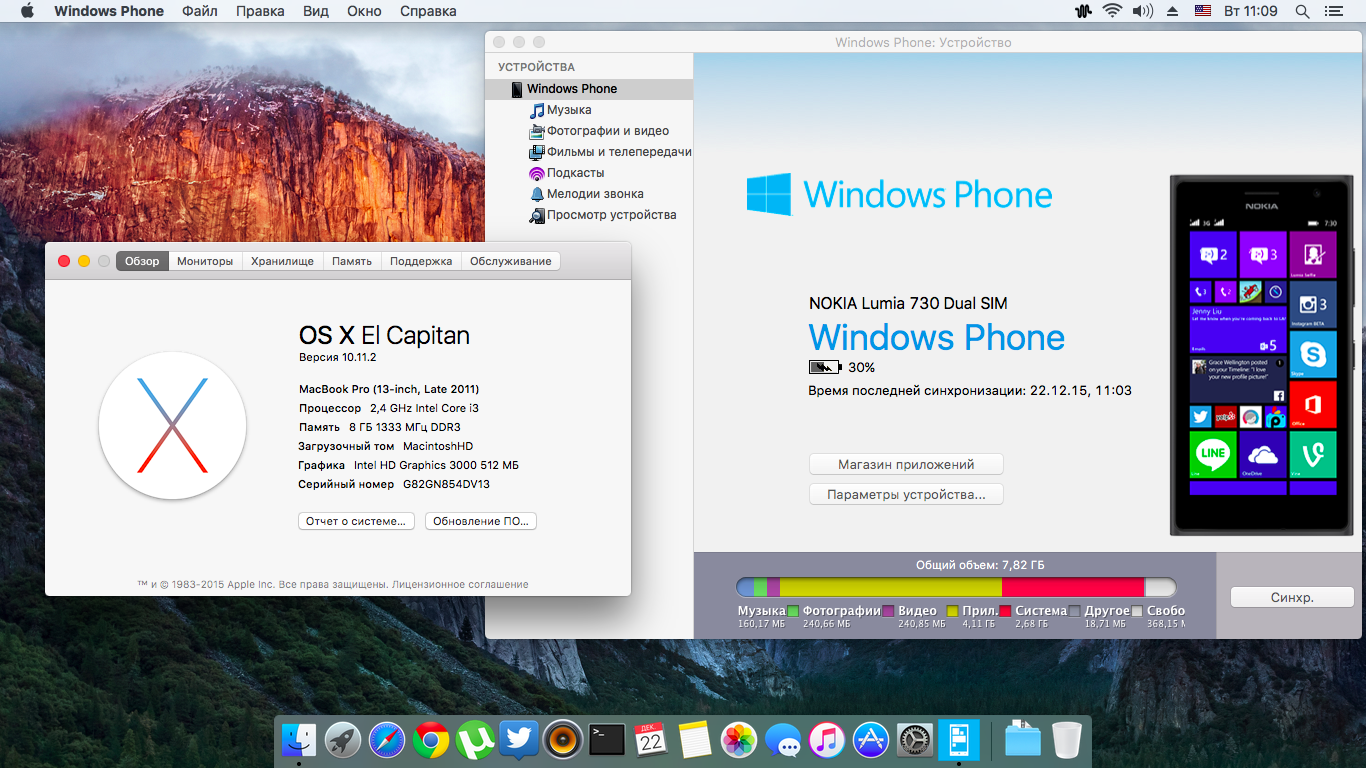Click the Windows logo in device view
The width and height of the screenshot is (1366, 768).
coord(769,194)
